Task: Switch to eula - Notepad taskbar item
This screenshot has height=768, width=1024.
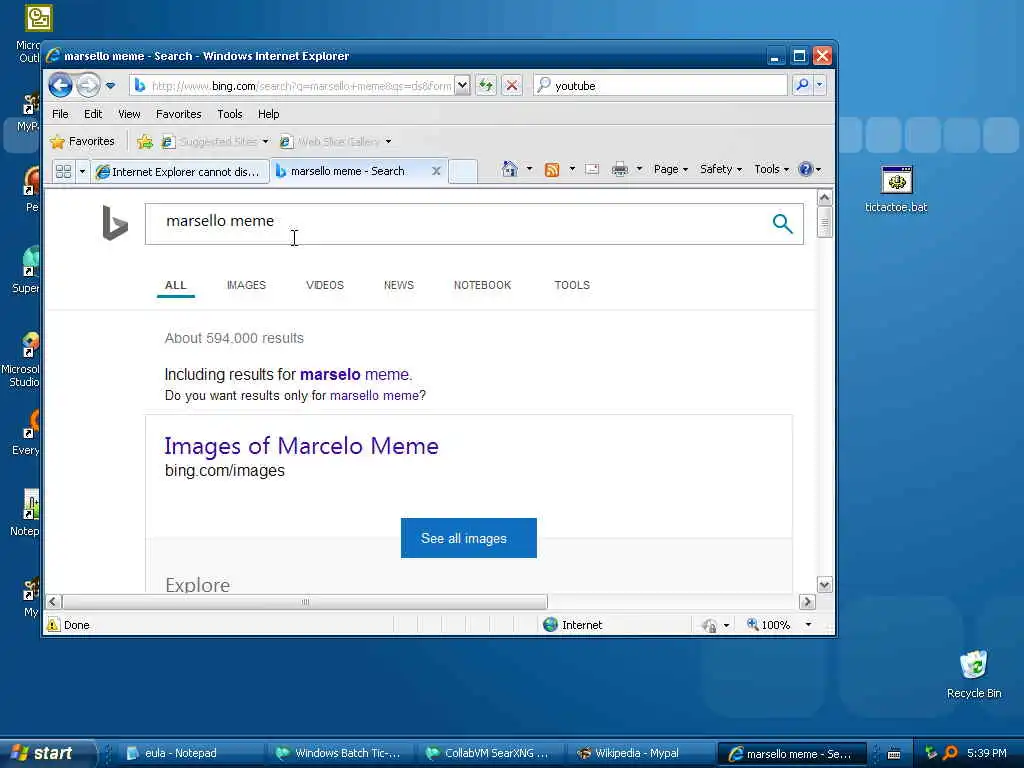Action: tap(189, 754)
